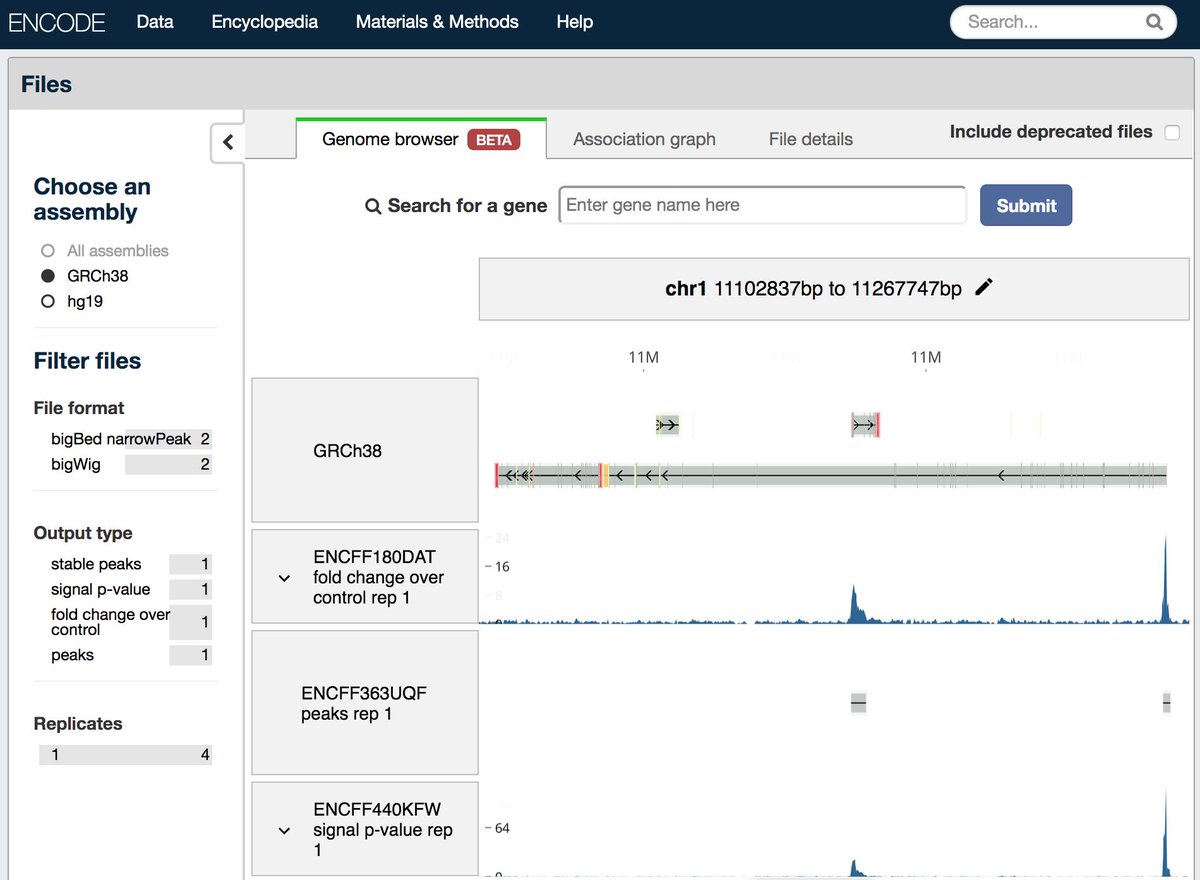The width and height of the screenshot is (1200, 880).
Task: Click the Output type label
Action: point(83,533)
